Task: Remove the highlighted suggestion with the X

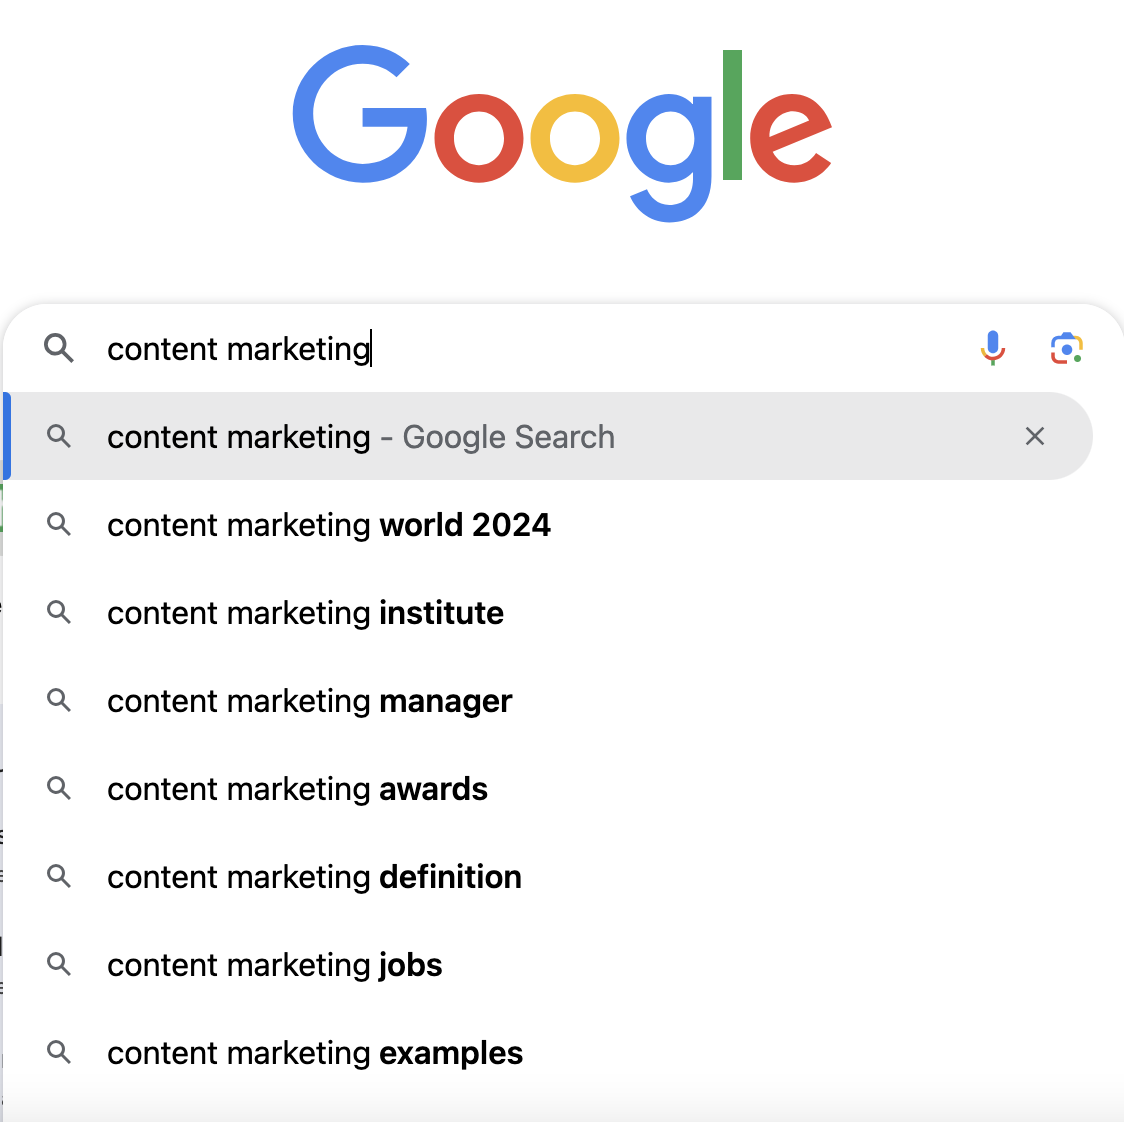Action: [1034, 436]
